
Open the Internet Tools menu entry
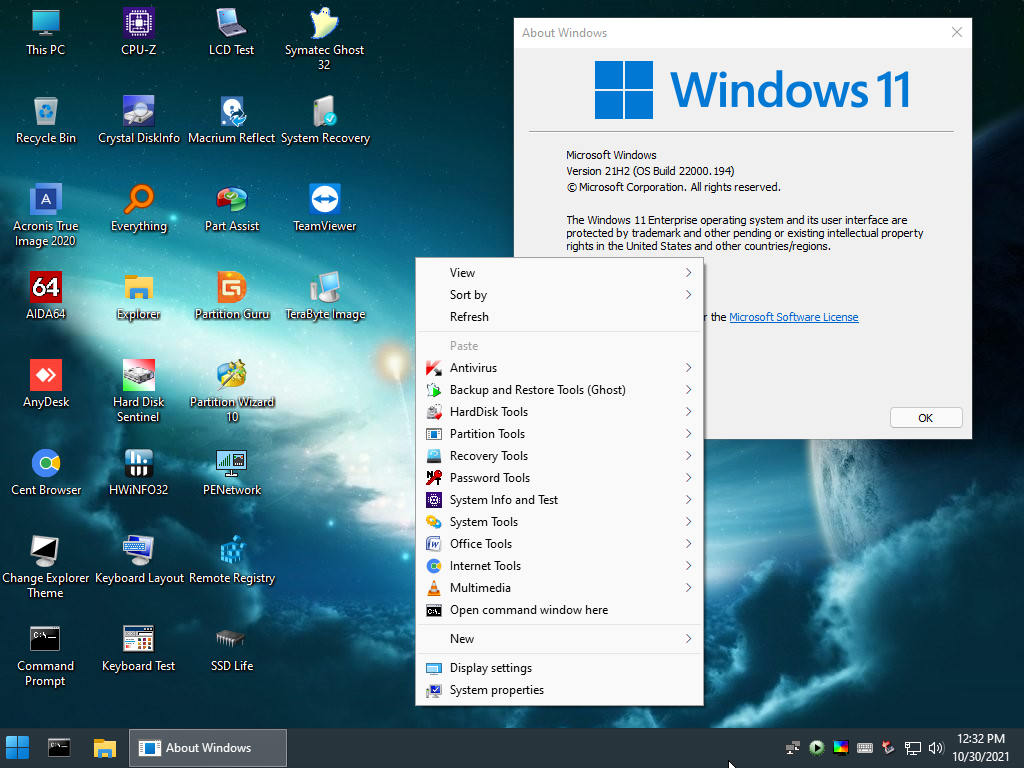[x=559, y=566]
